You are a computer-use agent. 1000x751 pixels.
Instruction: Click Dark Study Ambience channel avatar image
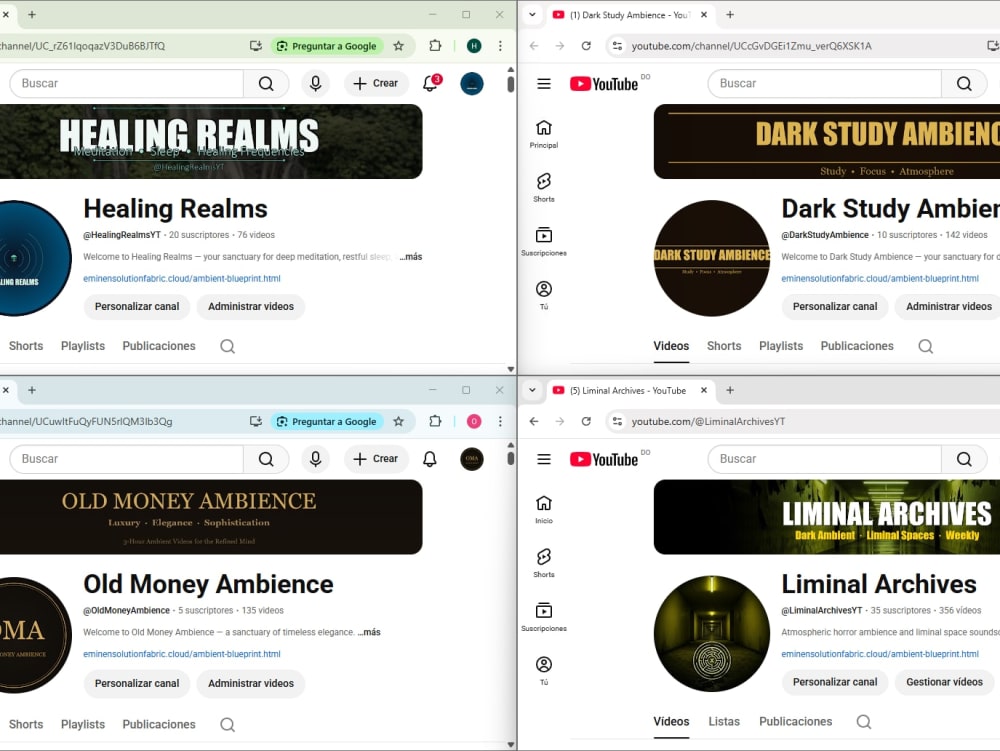pos(712,258)
